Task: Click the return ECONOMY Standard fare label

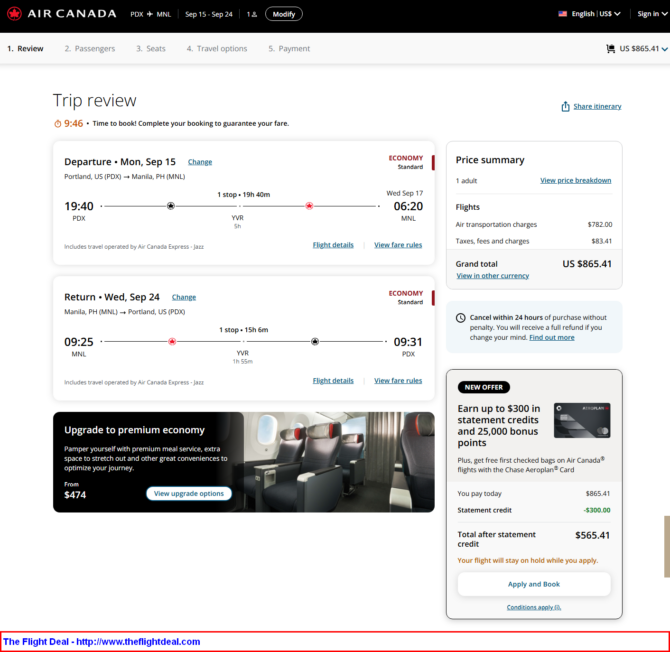Action: pos(406,298)
